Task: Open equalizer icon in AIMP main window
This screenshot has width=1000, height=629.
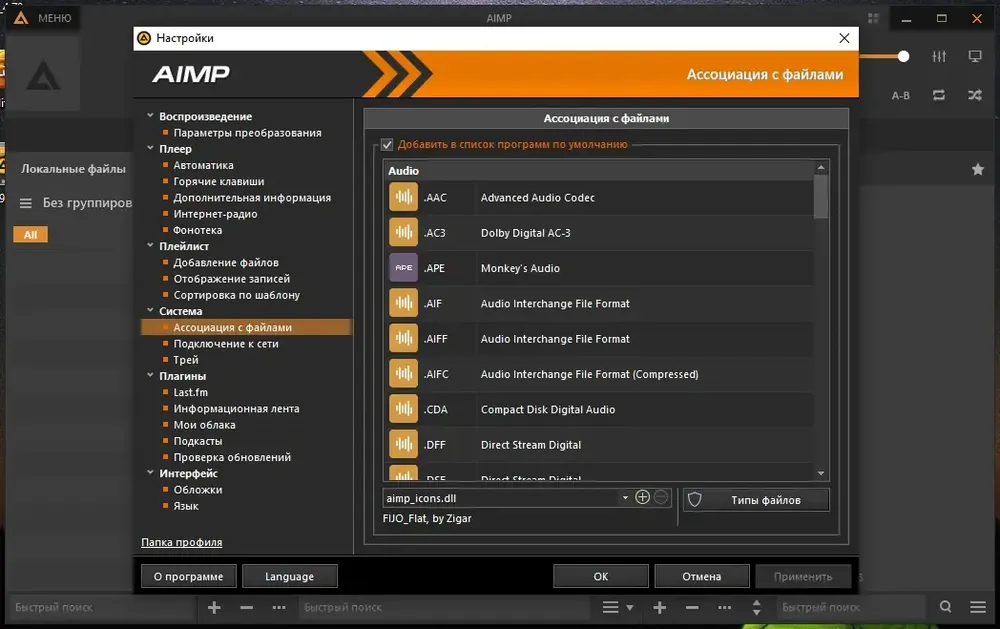Action: pos(939,56)
